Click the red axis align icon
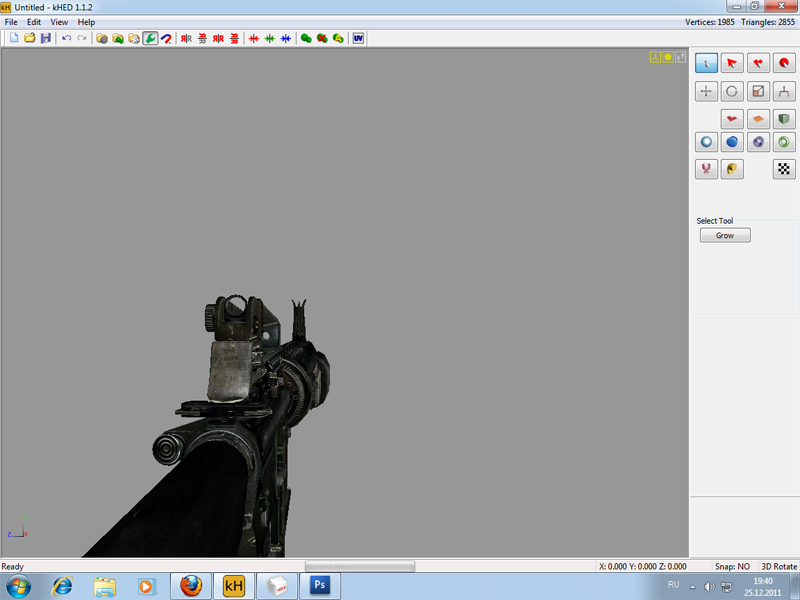800x600 pixels. [x=254, y=38]
